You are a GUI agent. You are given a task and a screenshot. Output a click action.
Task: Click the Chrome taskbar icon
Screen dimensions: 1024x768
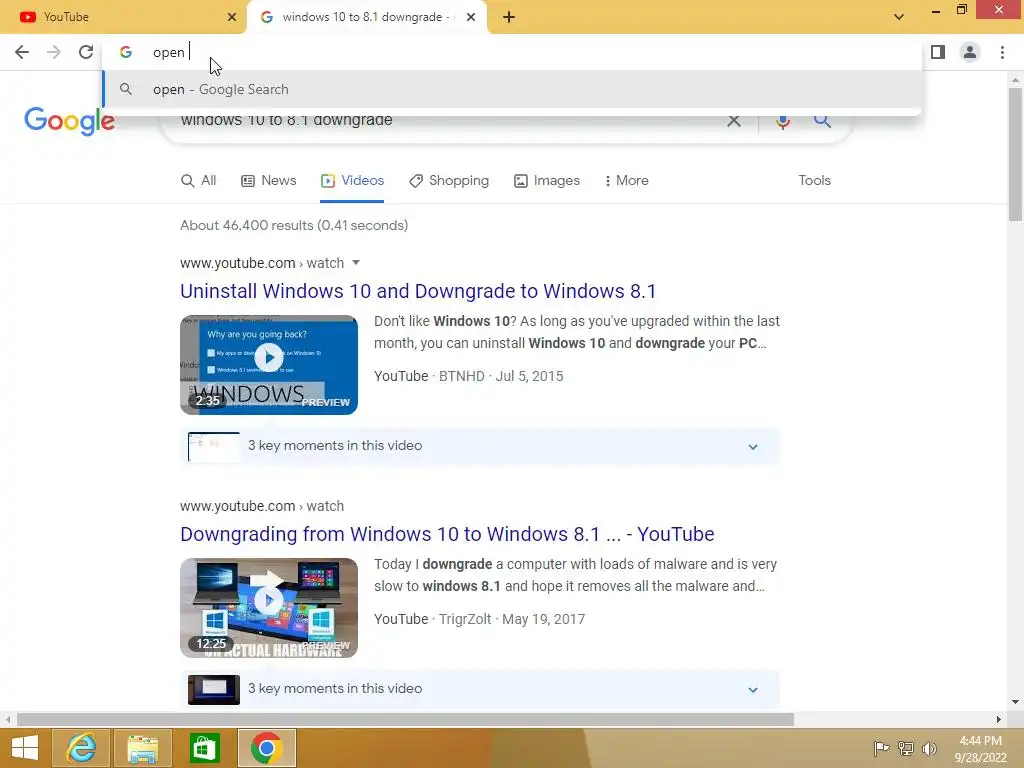[x=266, y=748]
